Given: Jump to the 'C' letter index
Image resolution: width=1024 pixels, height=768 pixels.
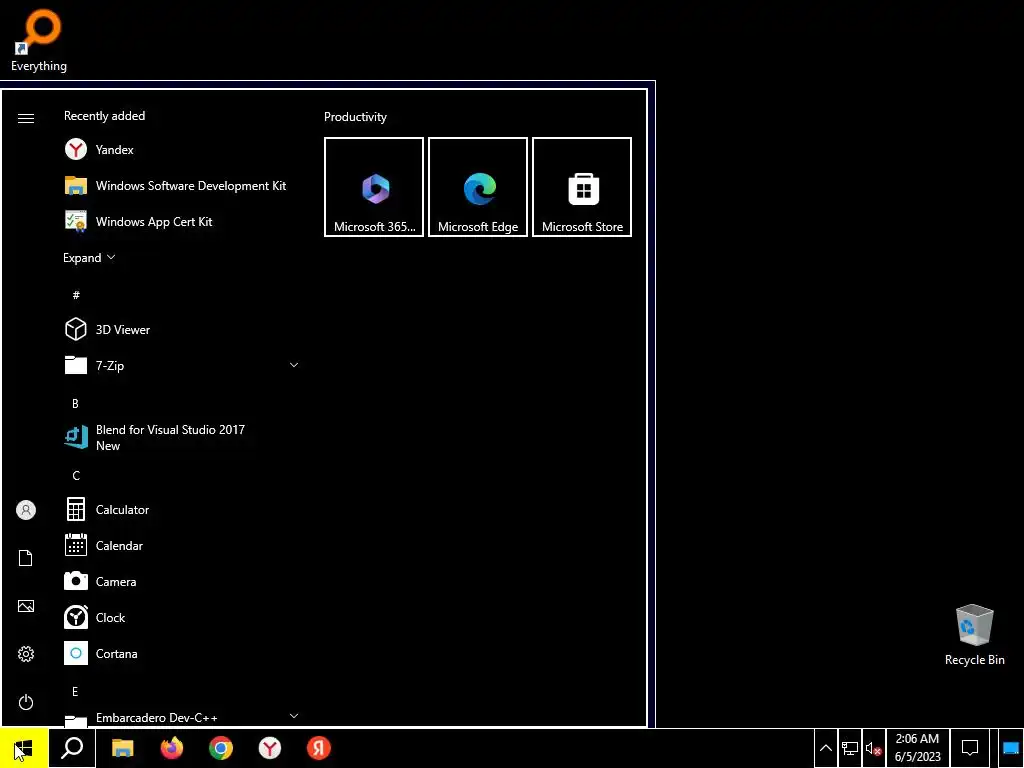Looking at the screenshot, I should tap(76, 475).
